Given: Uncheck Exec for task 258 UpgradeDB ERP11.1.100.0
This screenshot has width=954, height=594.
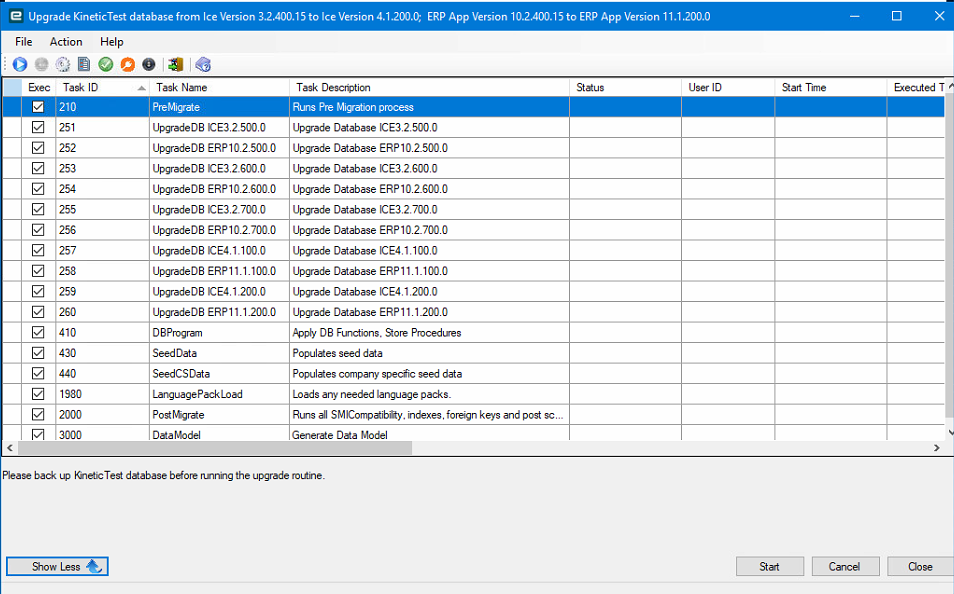Looking at the screenshot, I should click(x=38, y=271).
